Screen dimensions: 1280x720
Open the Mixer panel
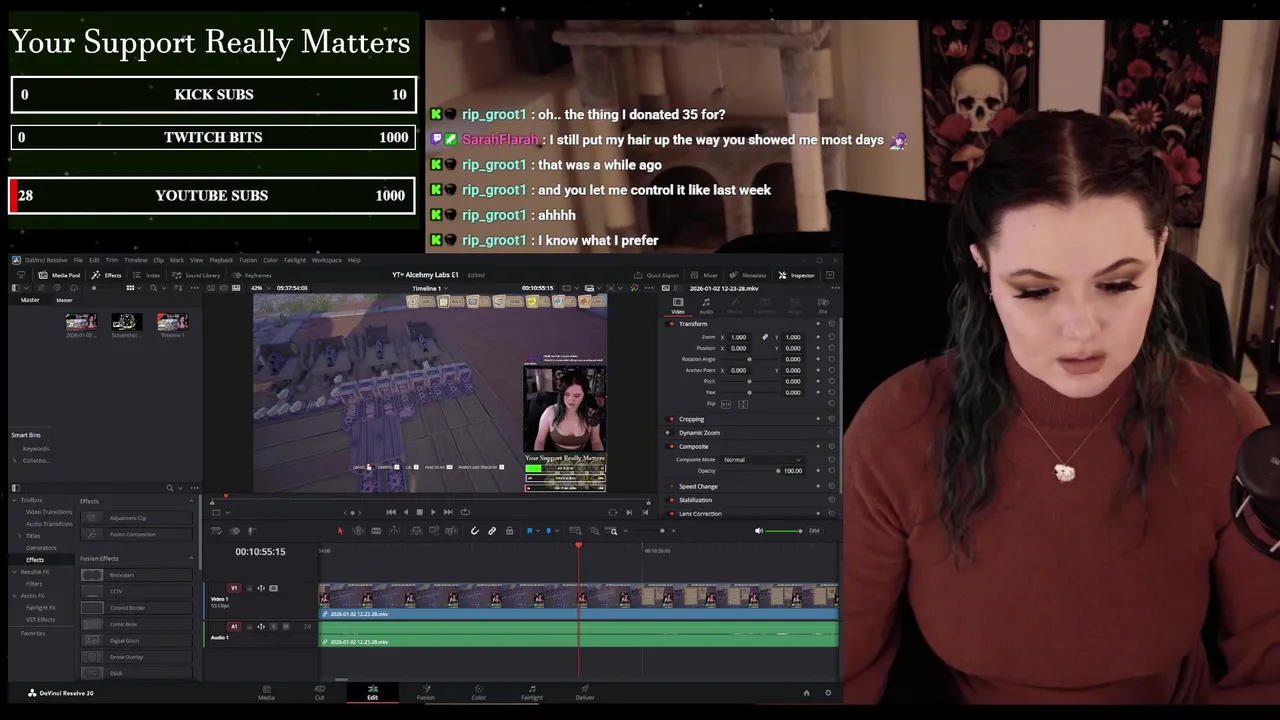point(705,275)
